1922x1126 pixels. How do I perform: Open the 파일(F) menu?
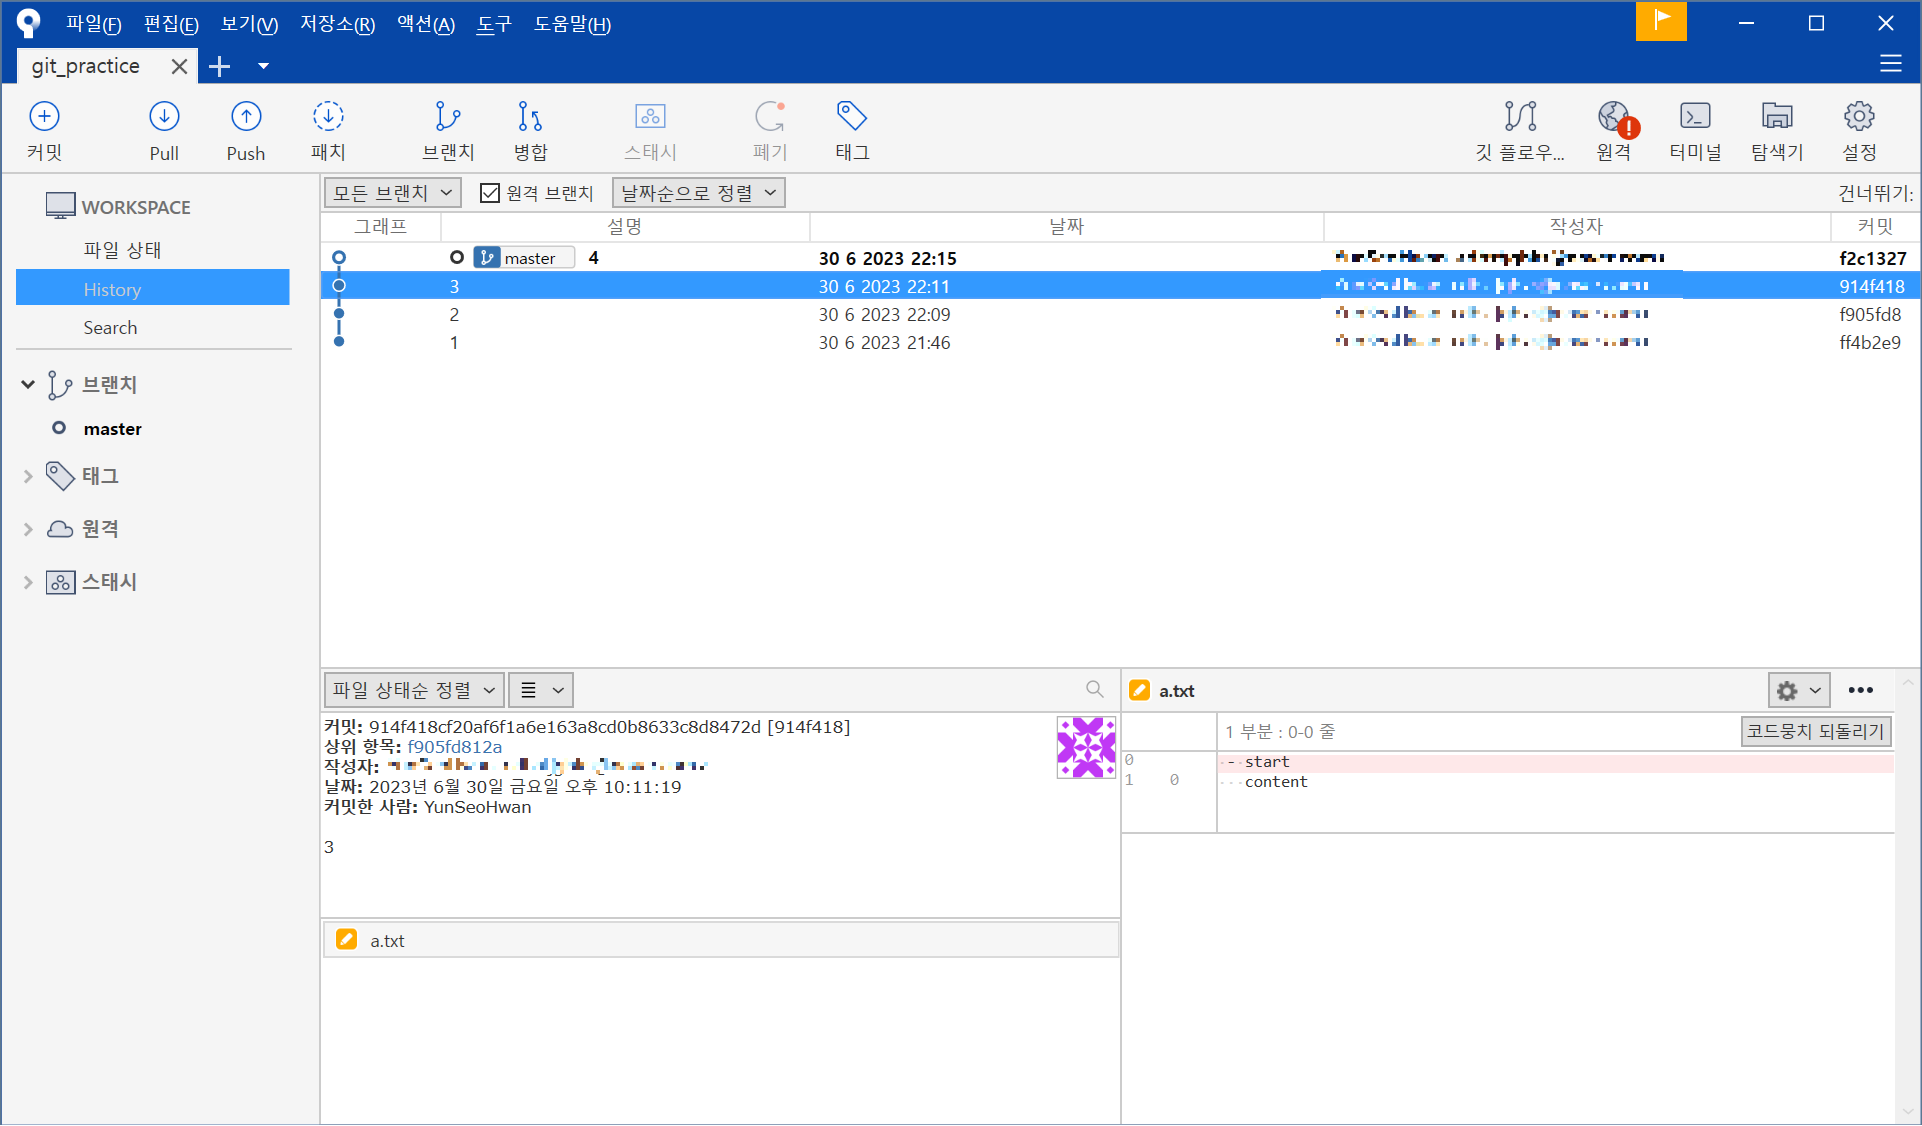(x=93, y=24)
